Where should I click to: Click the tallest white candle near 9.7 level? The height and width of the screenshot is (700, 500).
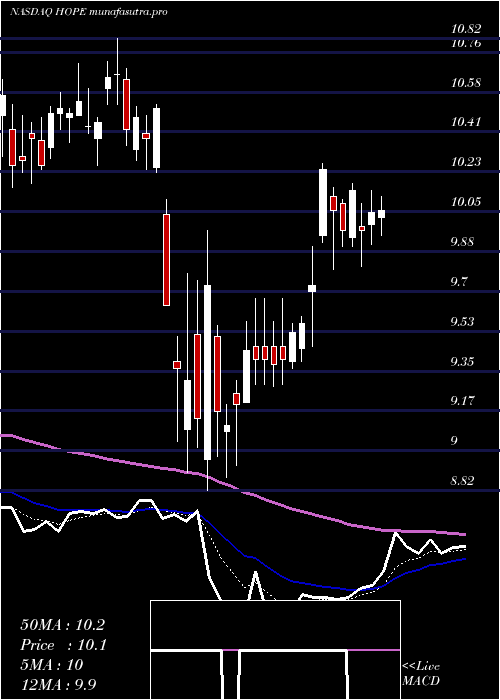[x=207, y=372]
